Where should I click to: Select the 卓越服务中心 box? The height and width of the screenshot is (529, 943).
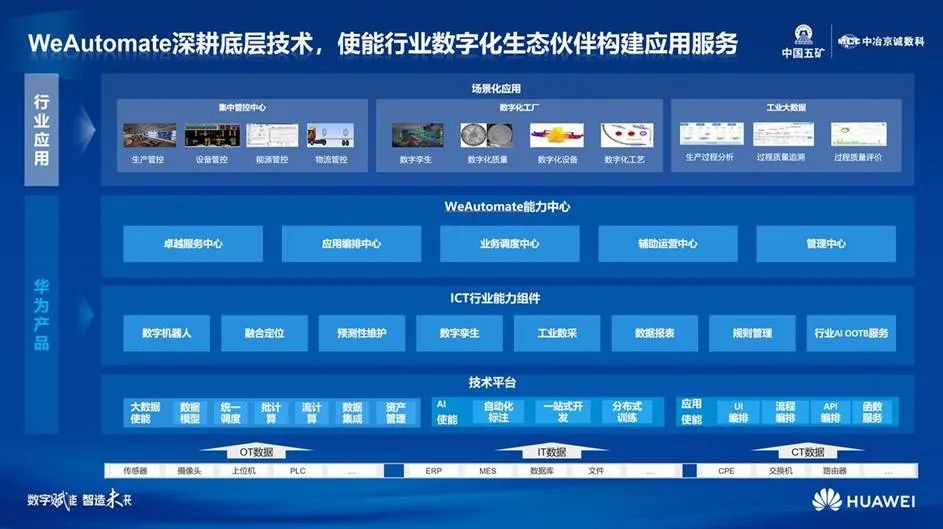tap(193, 243)
